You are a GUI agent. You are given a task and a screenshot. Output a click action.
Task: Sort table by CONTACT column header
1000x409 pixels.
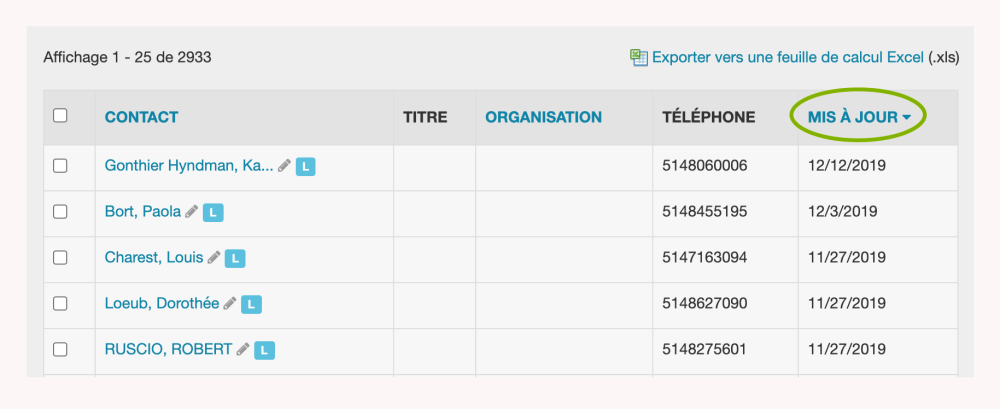tap(141, 117)
